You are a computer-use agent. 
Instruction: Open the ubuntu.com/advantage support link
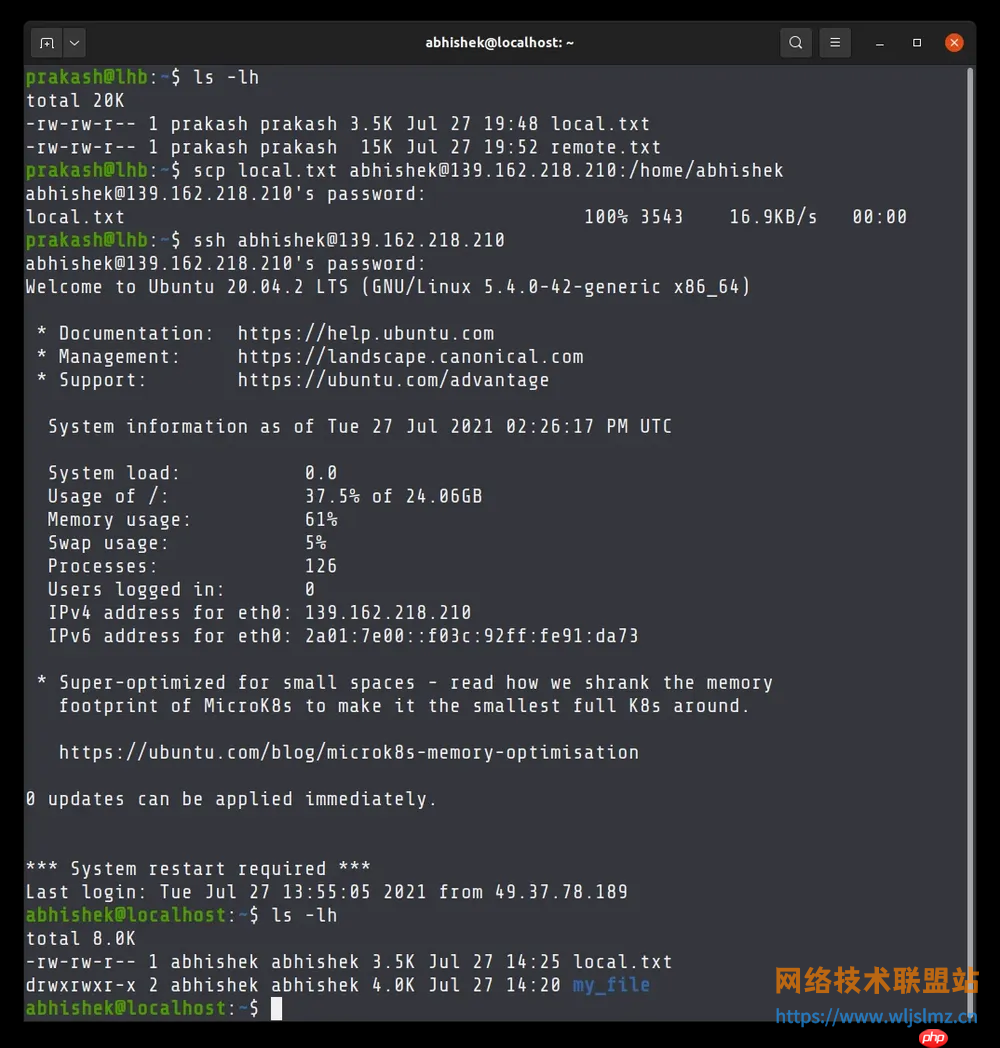393,380
